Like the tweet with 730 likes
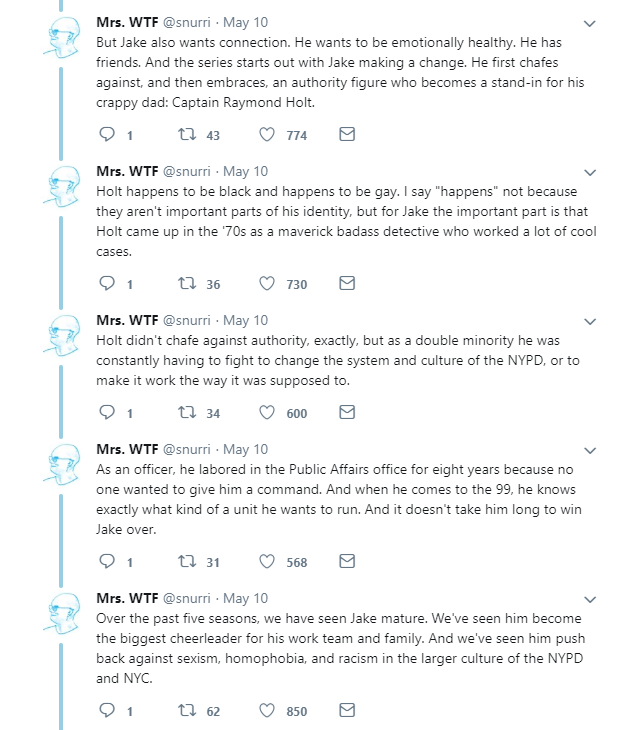Image resolution: width=638 pixels, height=730 pixels. [x=267, y=284]
